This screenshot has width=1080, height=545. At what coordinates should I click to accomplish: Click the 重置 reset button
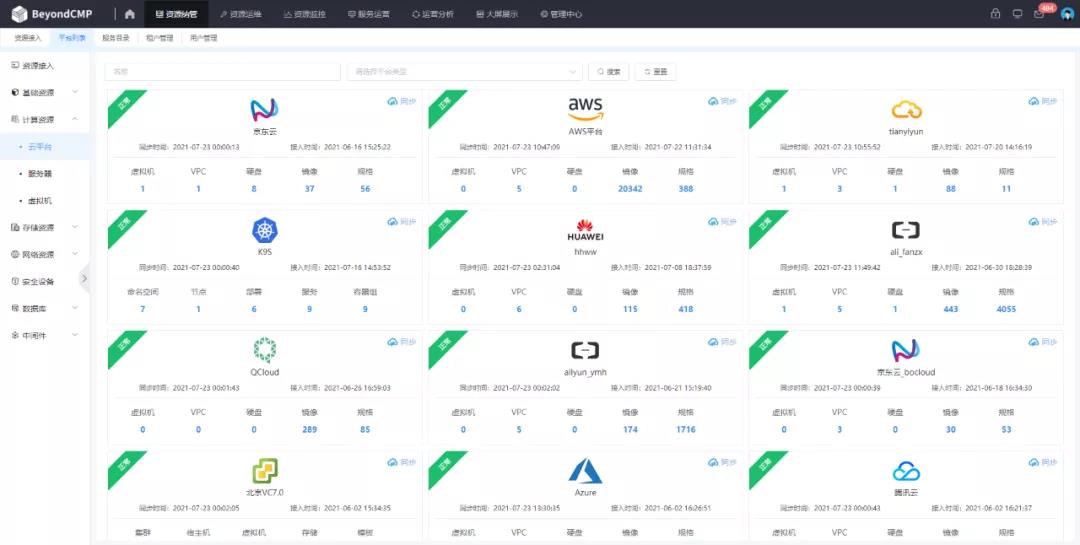coord(656,72)
